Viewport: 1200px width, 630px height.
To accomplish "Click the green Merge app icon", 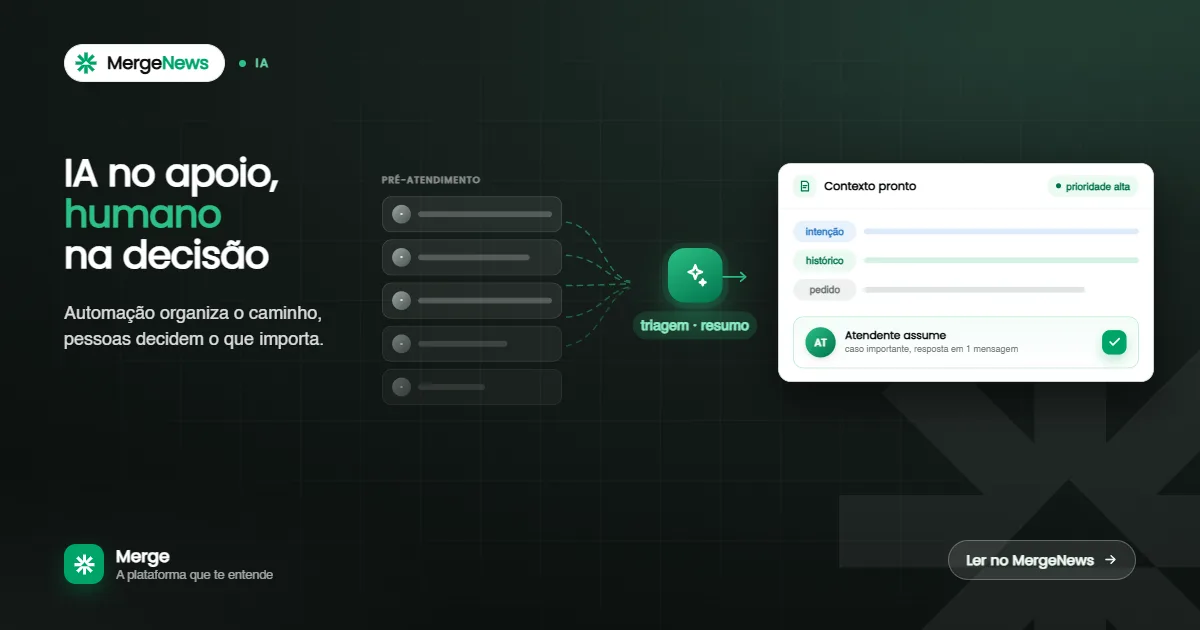I will (x=84, y=564).
